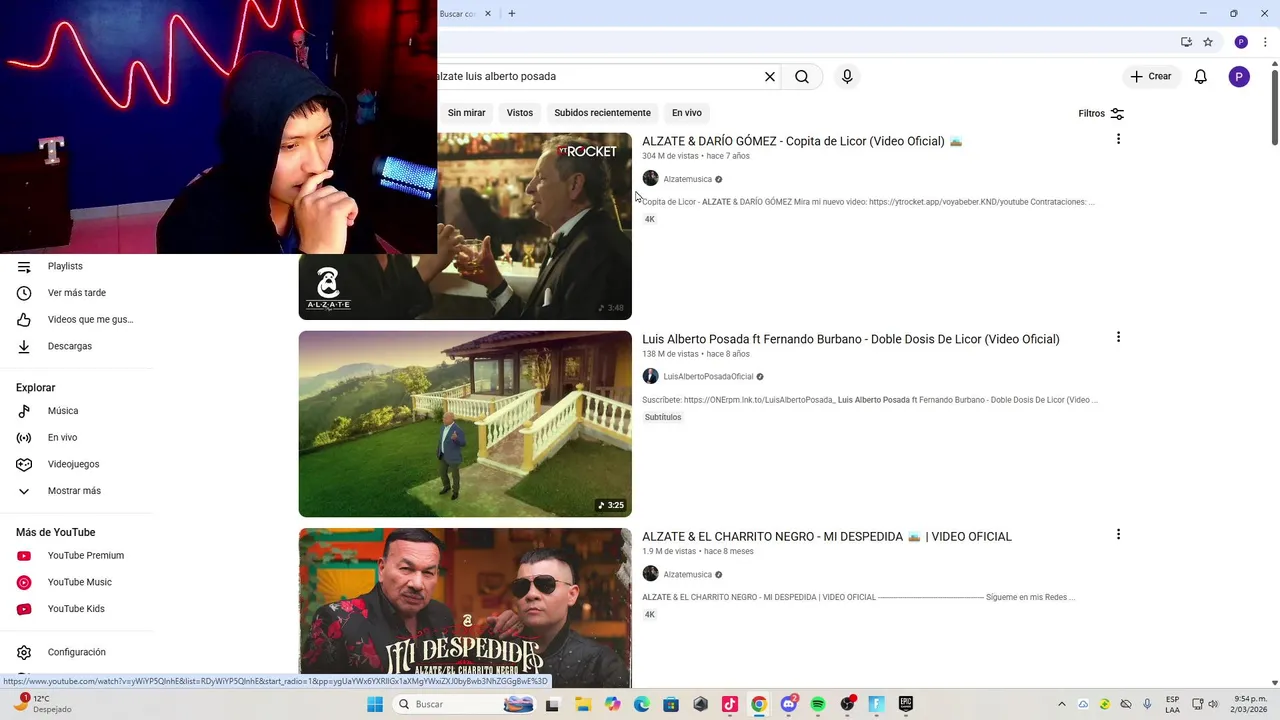
Task: Open the YouTube account avatar menu
Action: (1239, 76)
